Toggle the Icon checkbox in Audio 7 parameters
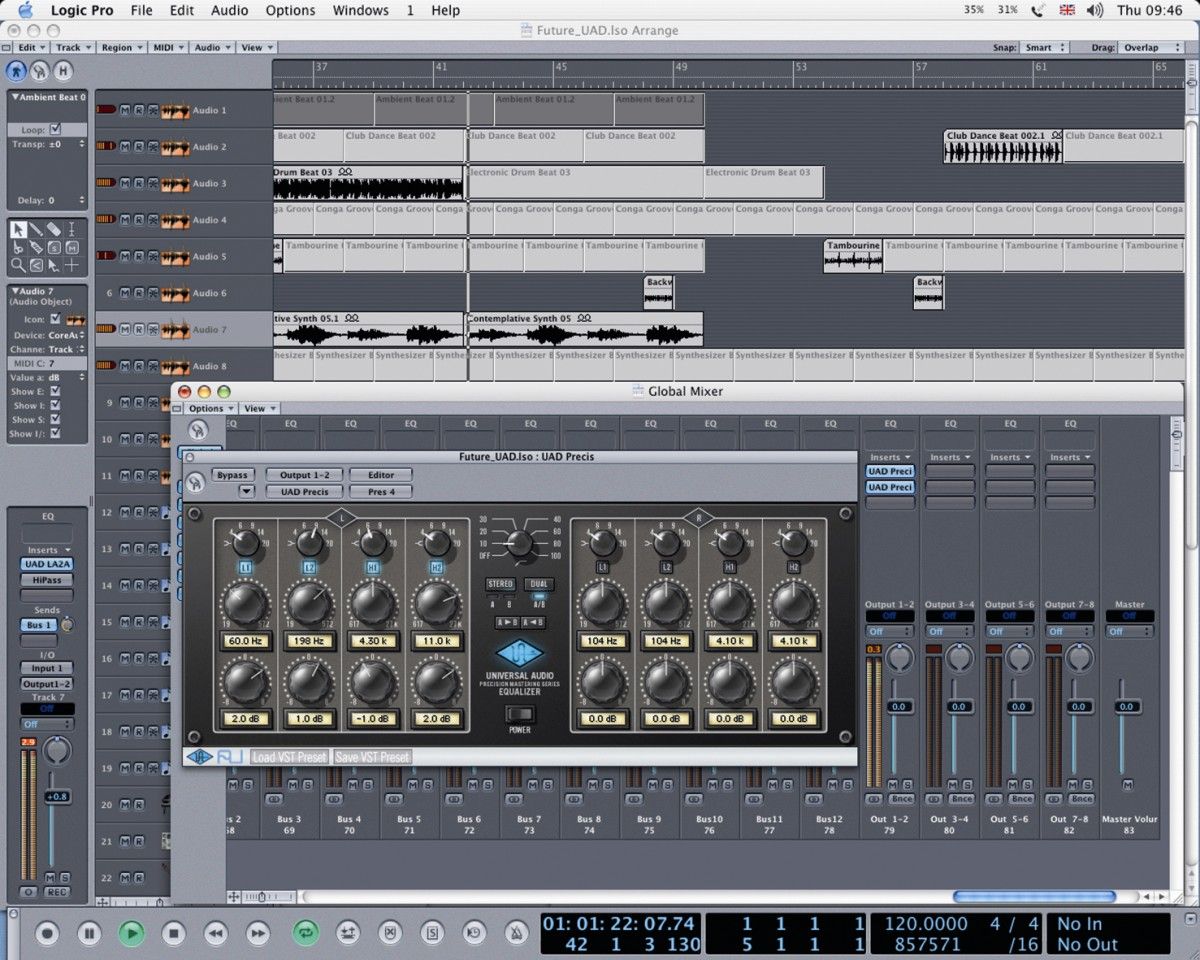 pos(55,319)
